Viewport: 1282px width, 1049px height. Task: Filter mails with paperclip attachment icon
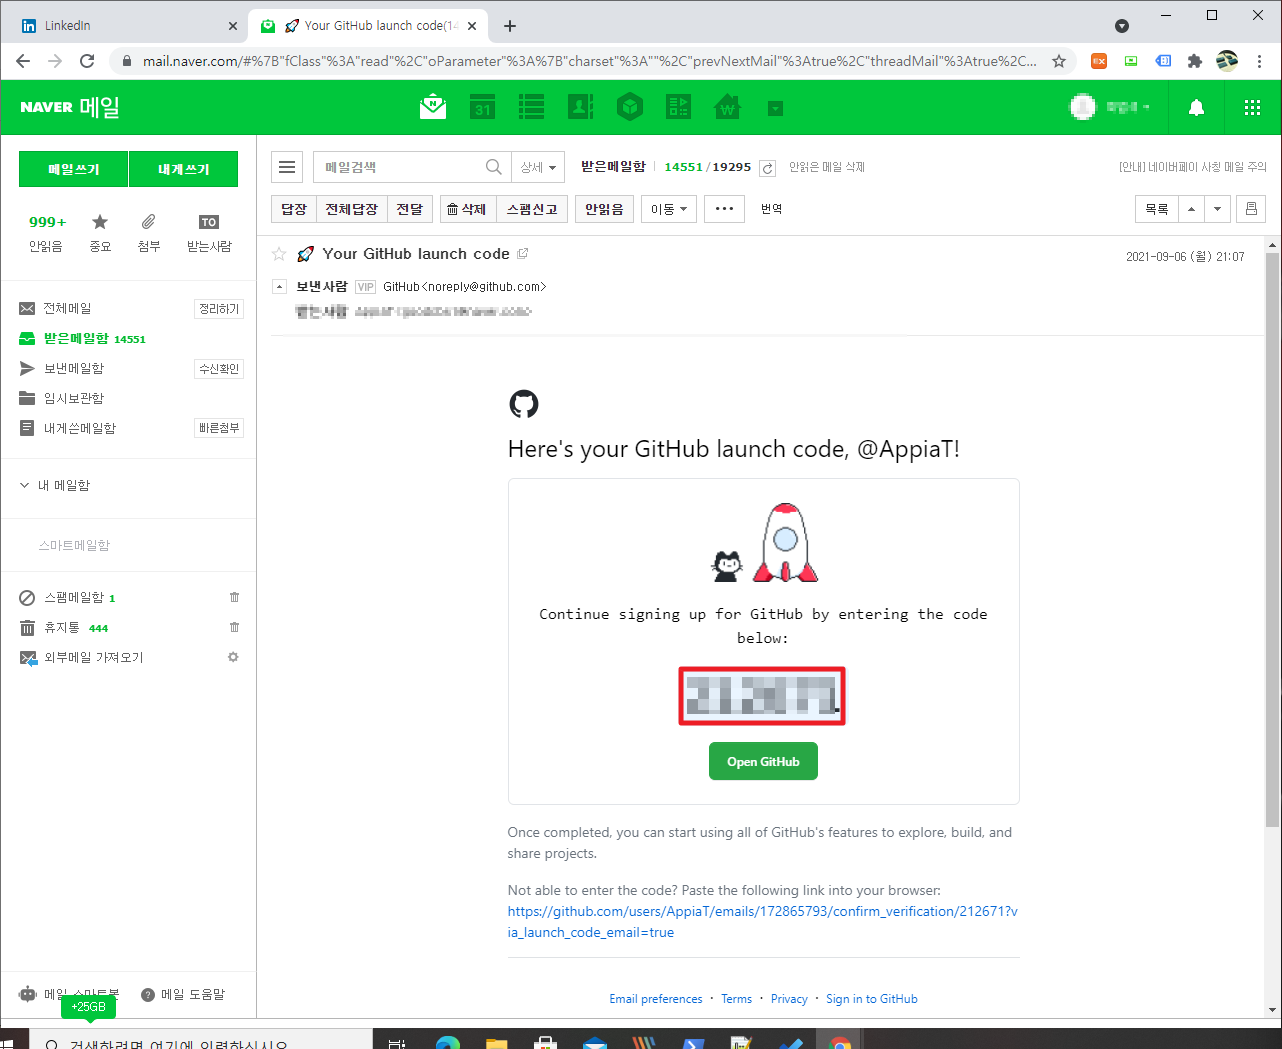click(x=148, y=232)
